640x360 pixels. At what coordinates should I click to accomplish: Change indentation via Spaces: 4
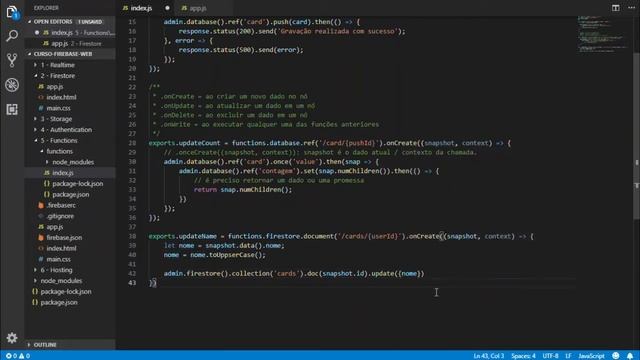(x=523, y=356)
